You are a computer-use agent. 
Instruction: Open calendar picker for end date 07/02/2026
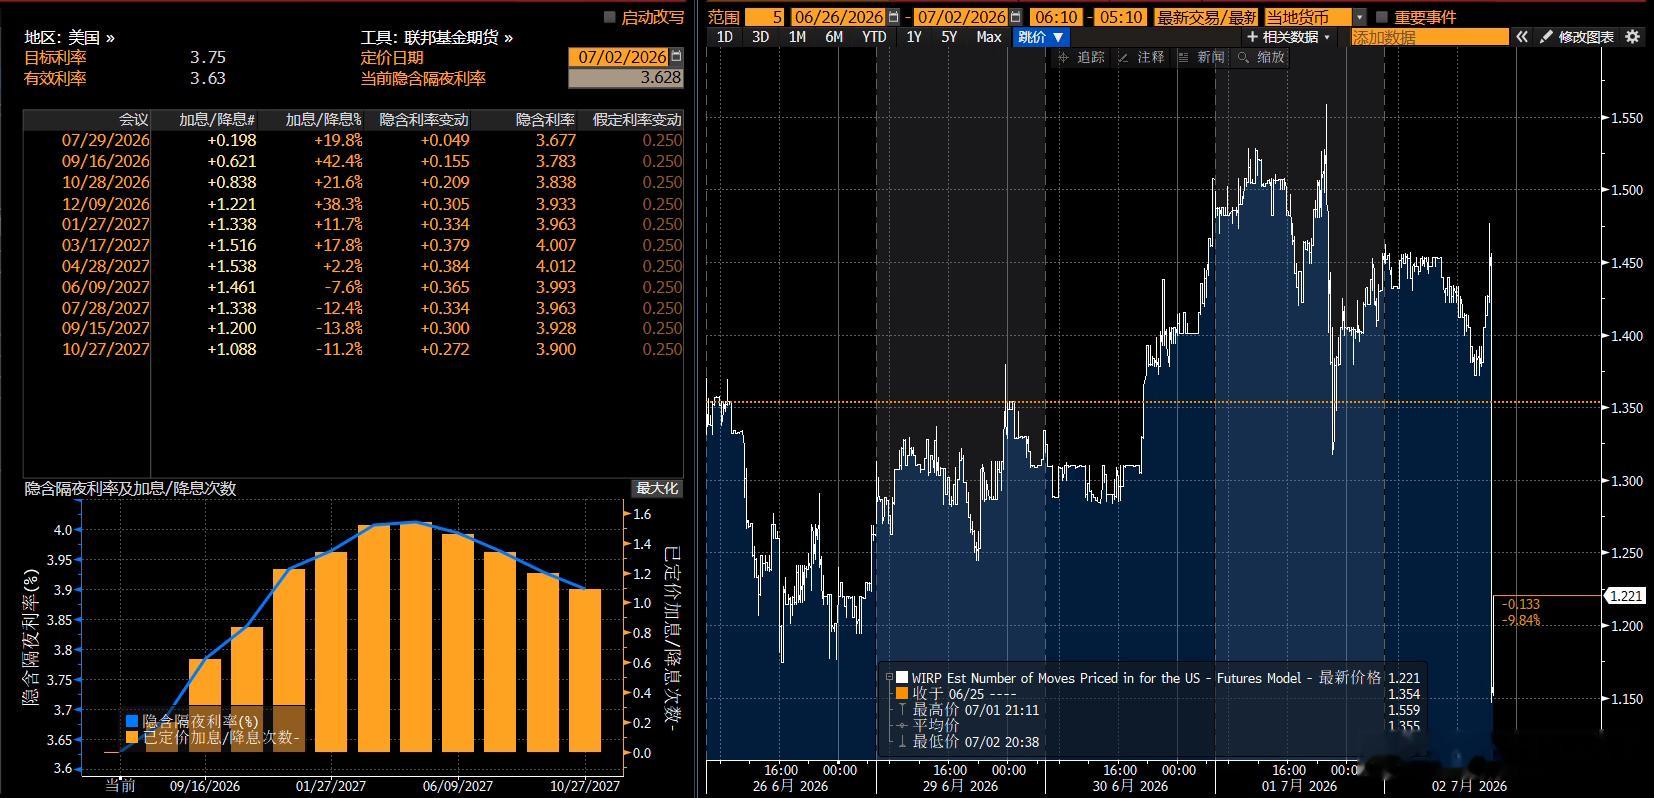tap(1015, 17)
